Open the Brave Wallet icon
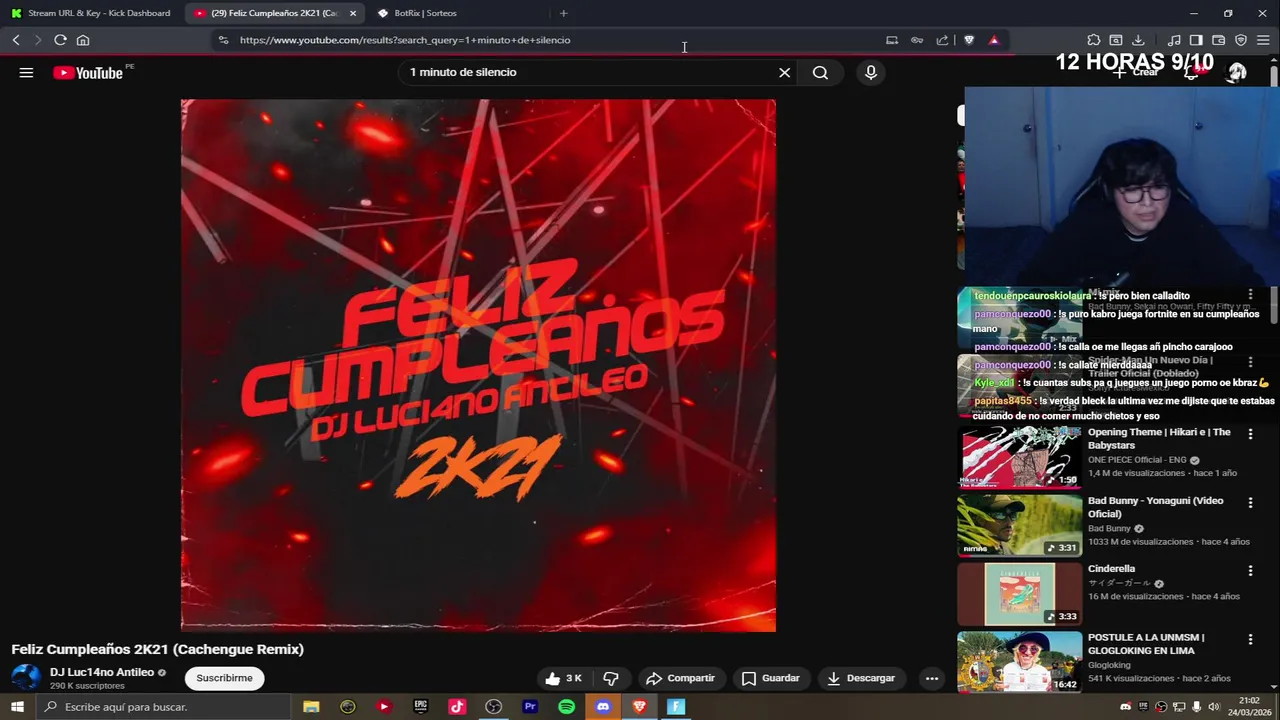Image resolution: width=1280 pixels, height=720 pixels. [x=1218, y=40]
